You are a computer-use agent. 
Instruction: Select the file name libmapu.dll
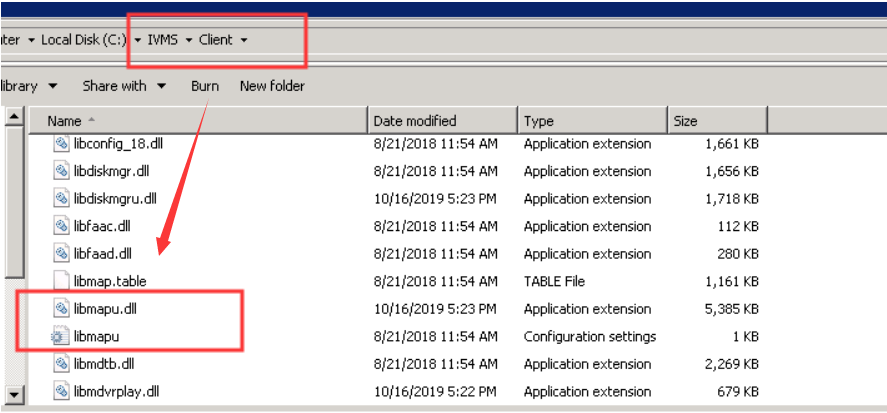click(x=105, y=309)
